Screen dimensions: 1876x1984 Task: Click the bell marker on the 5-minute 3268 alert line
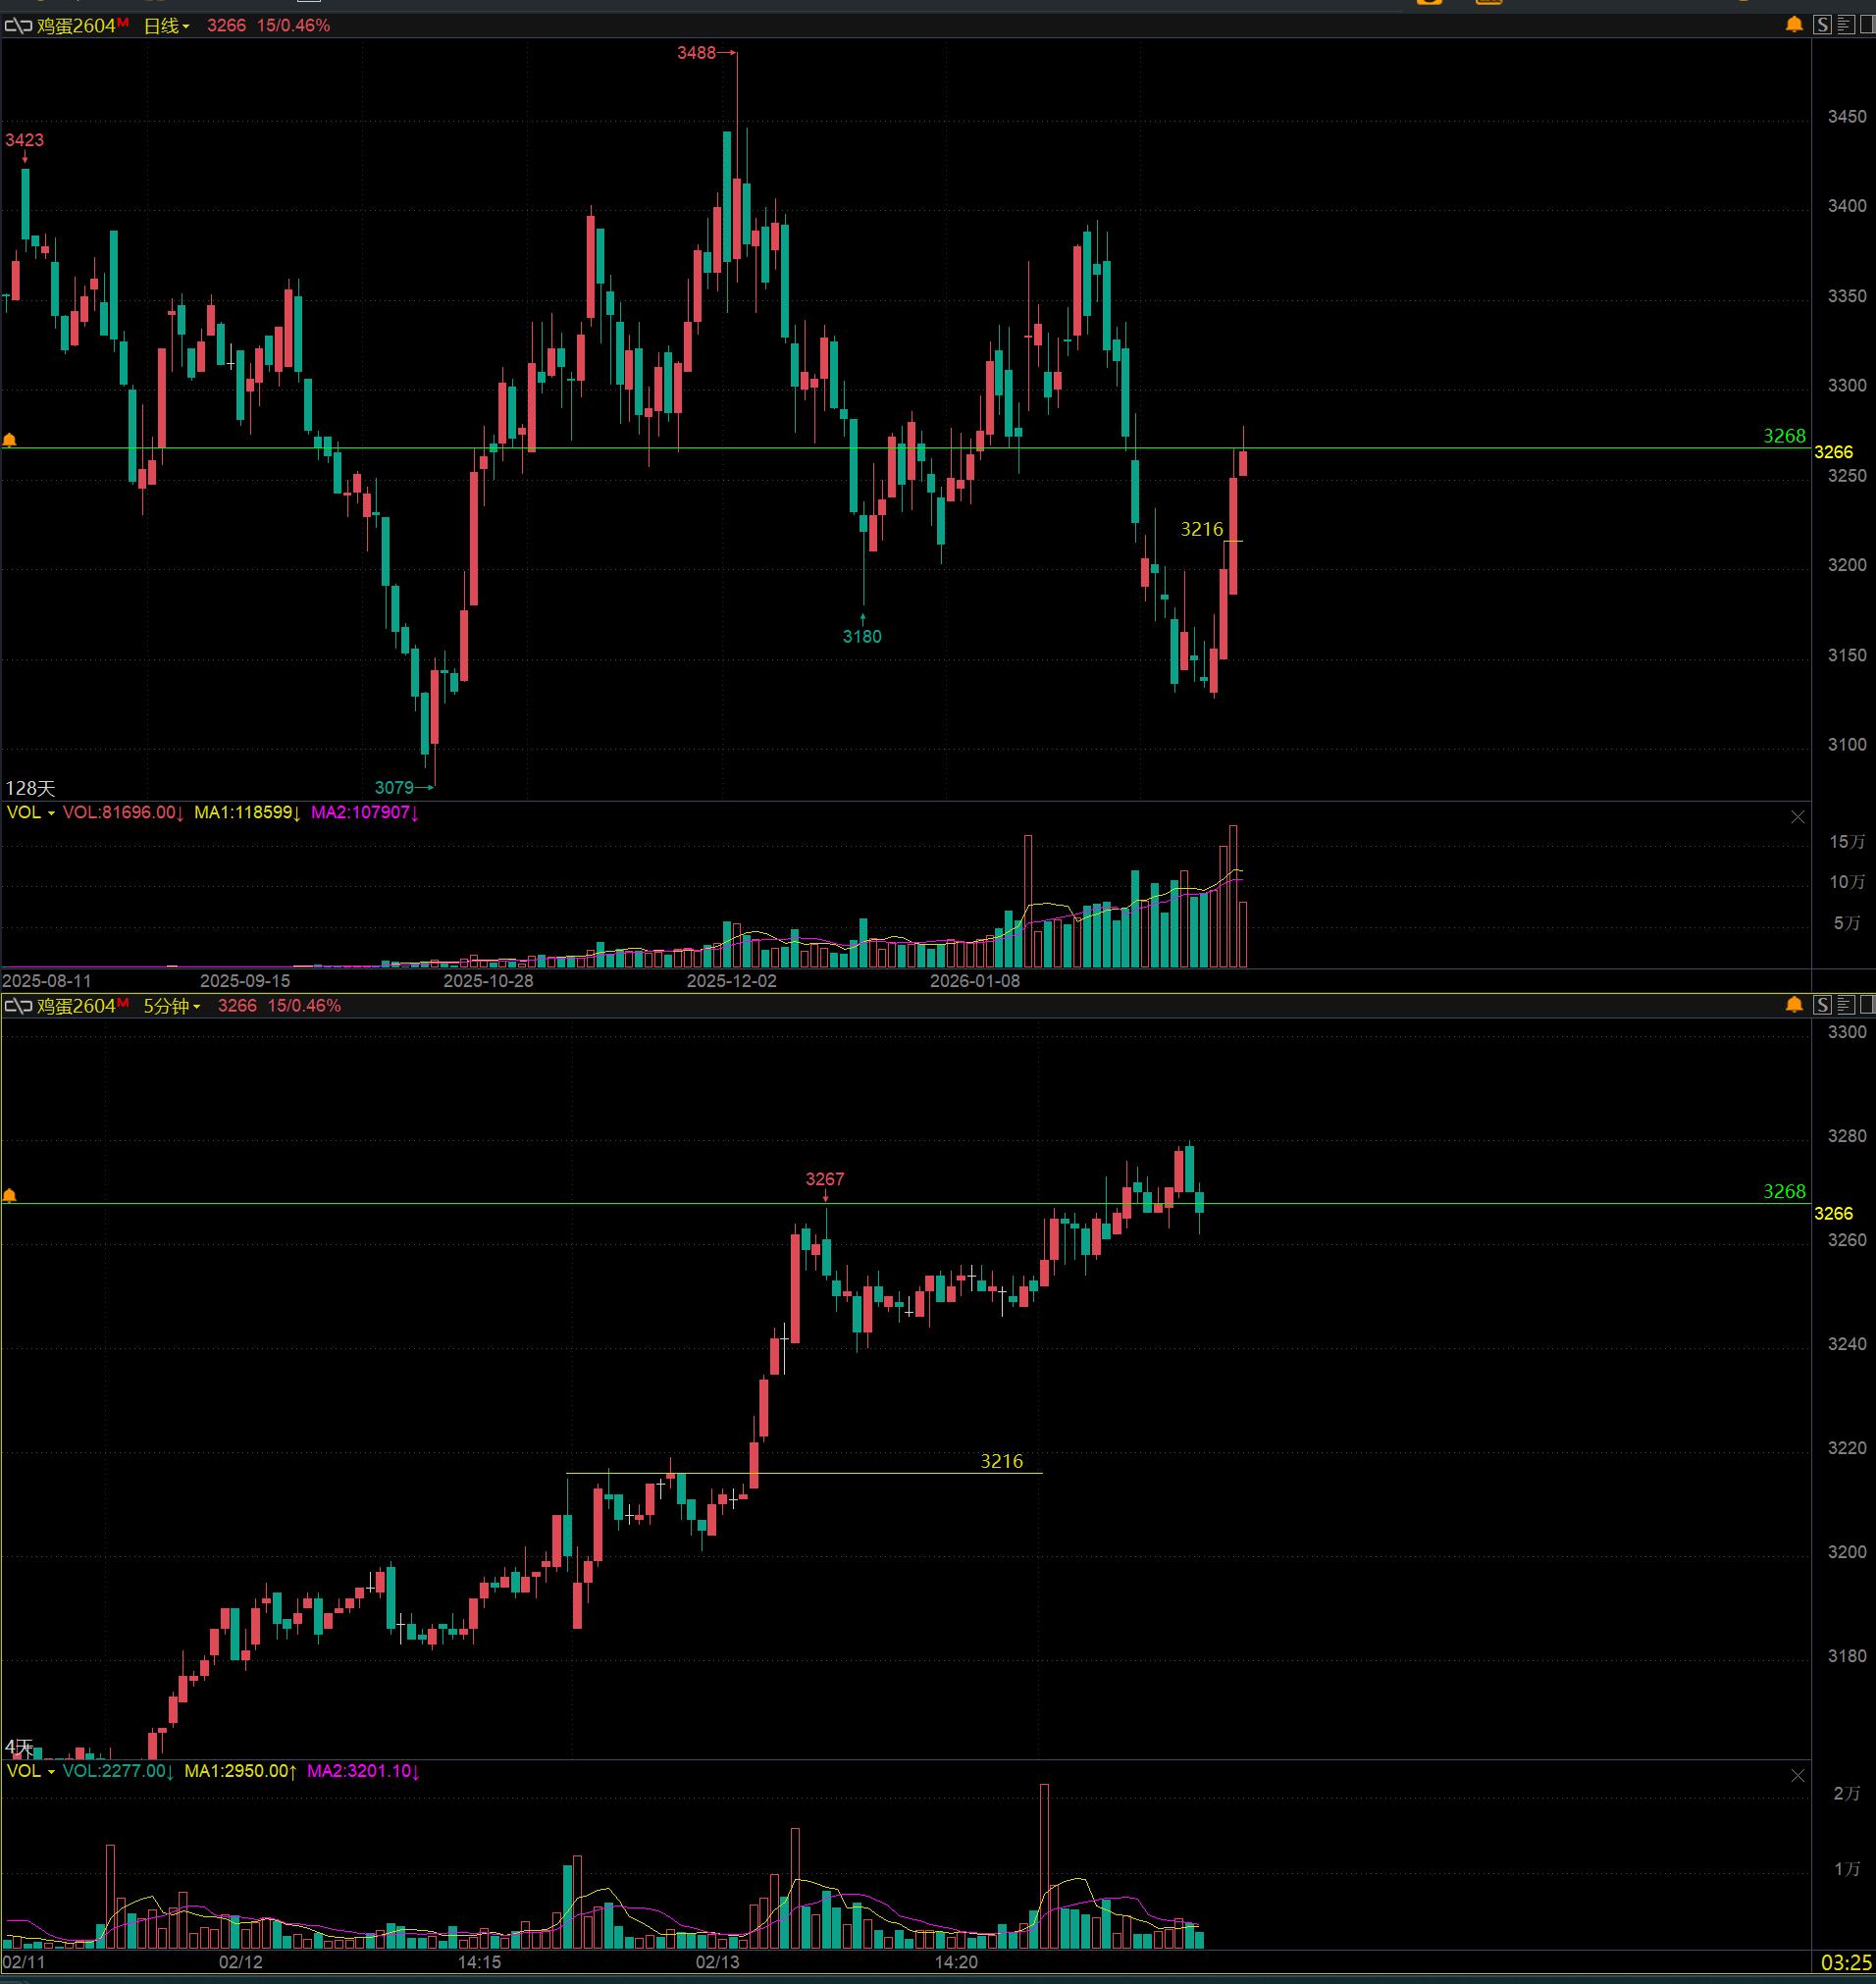pos(10,1195)
